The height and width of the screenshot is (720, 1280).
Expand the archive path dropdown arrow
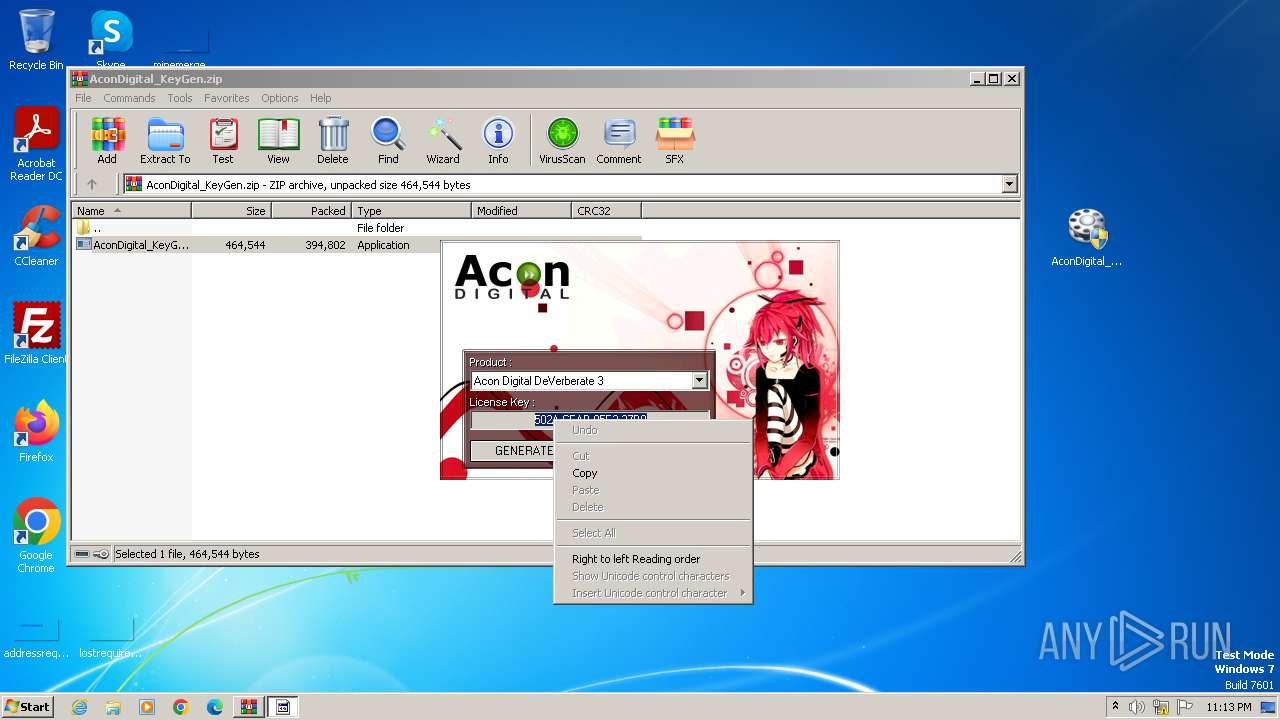[1009, 184]
